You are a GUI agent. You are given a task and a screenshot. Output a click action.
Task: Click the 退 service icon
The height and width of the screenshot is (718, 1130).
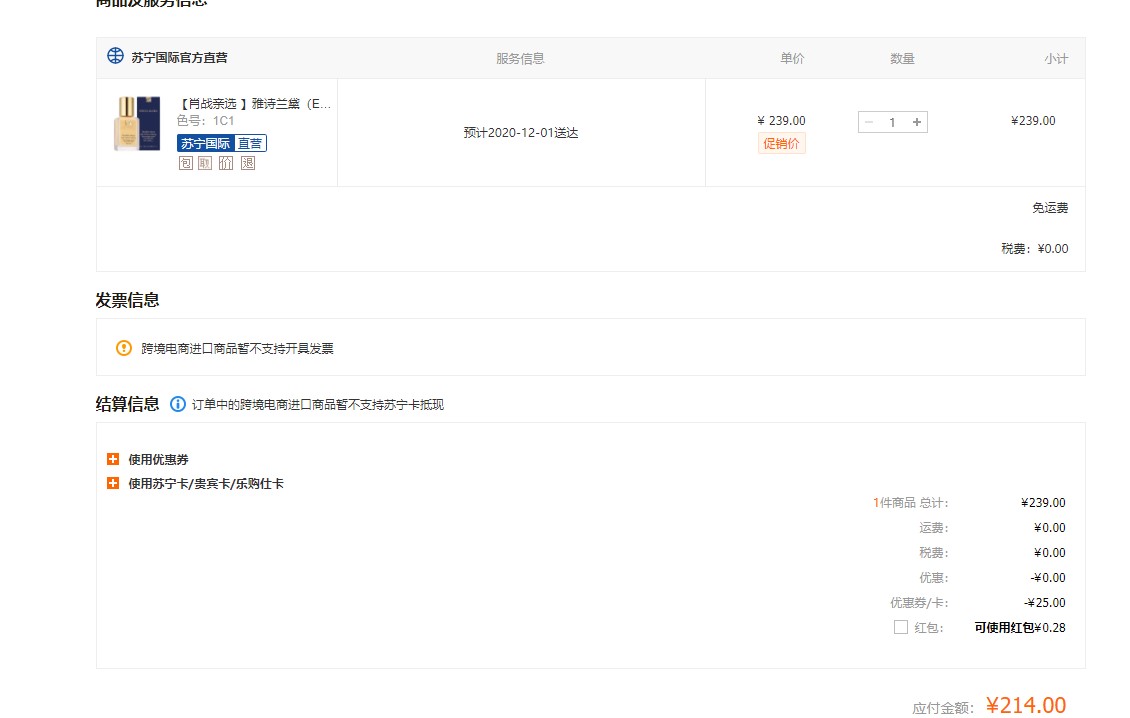coord(248,163)
